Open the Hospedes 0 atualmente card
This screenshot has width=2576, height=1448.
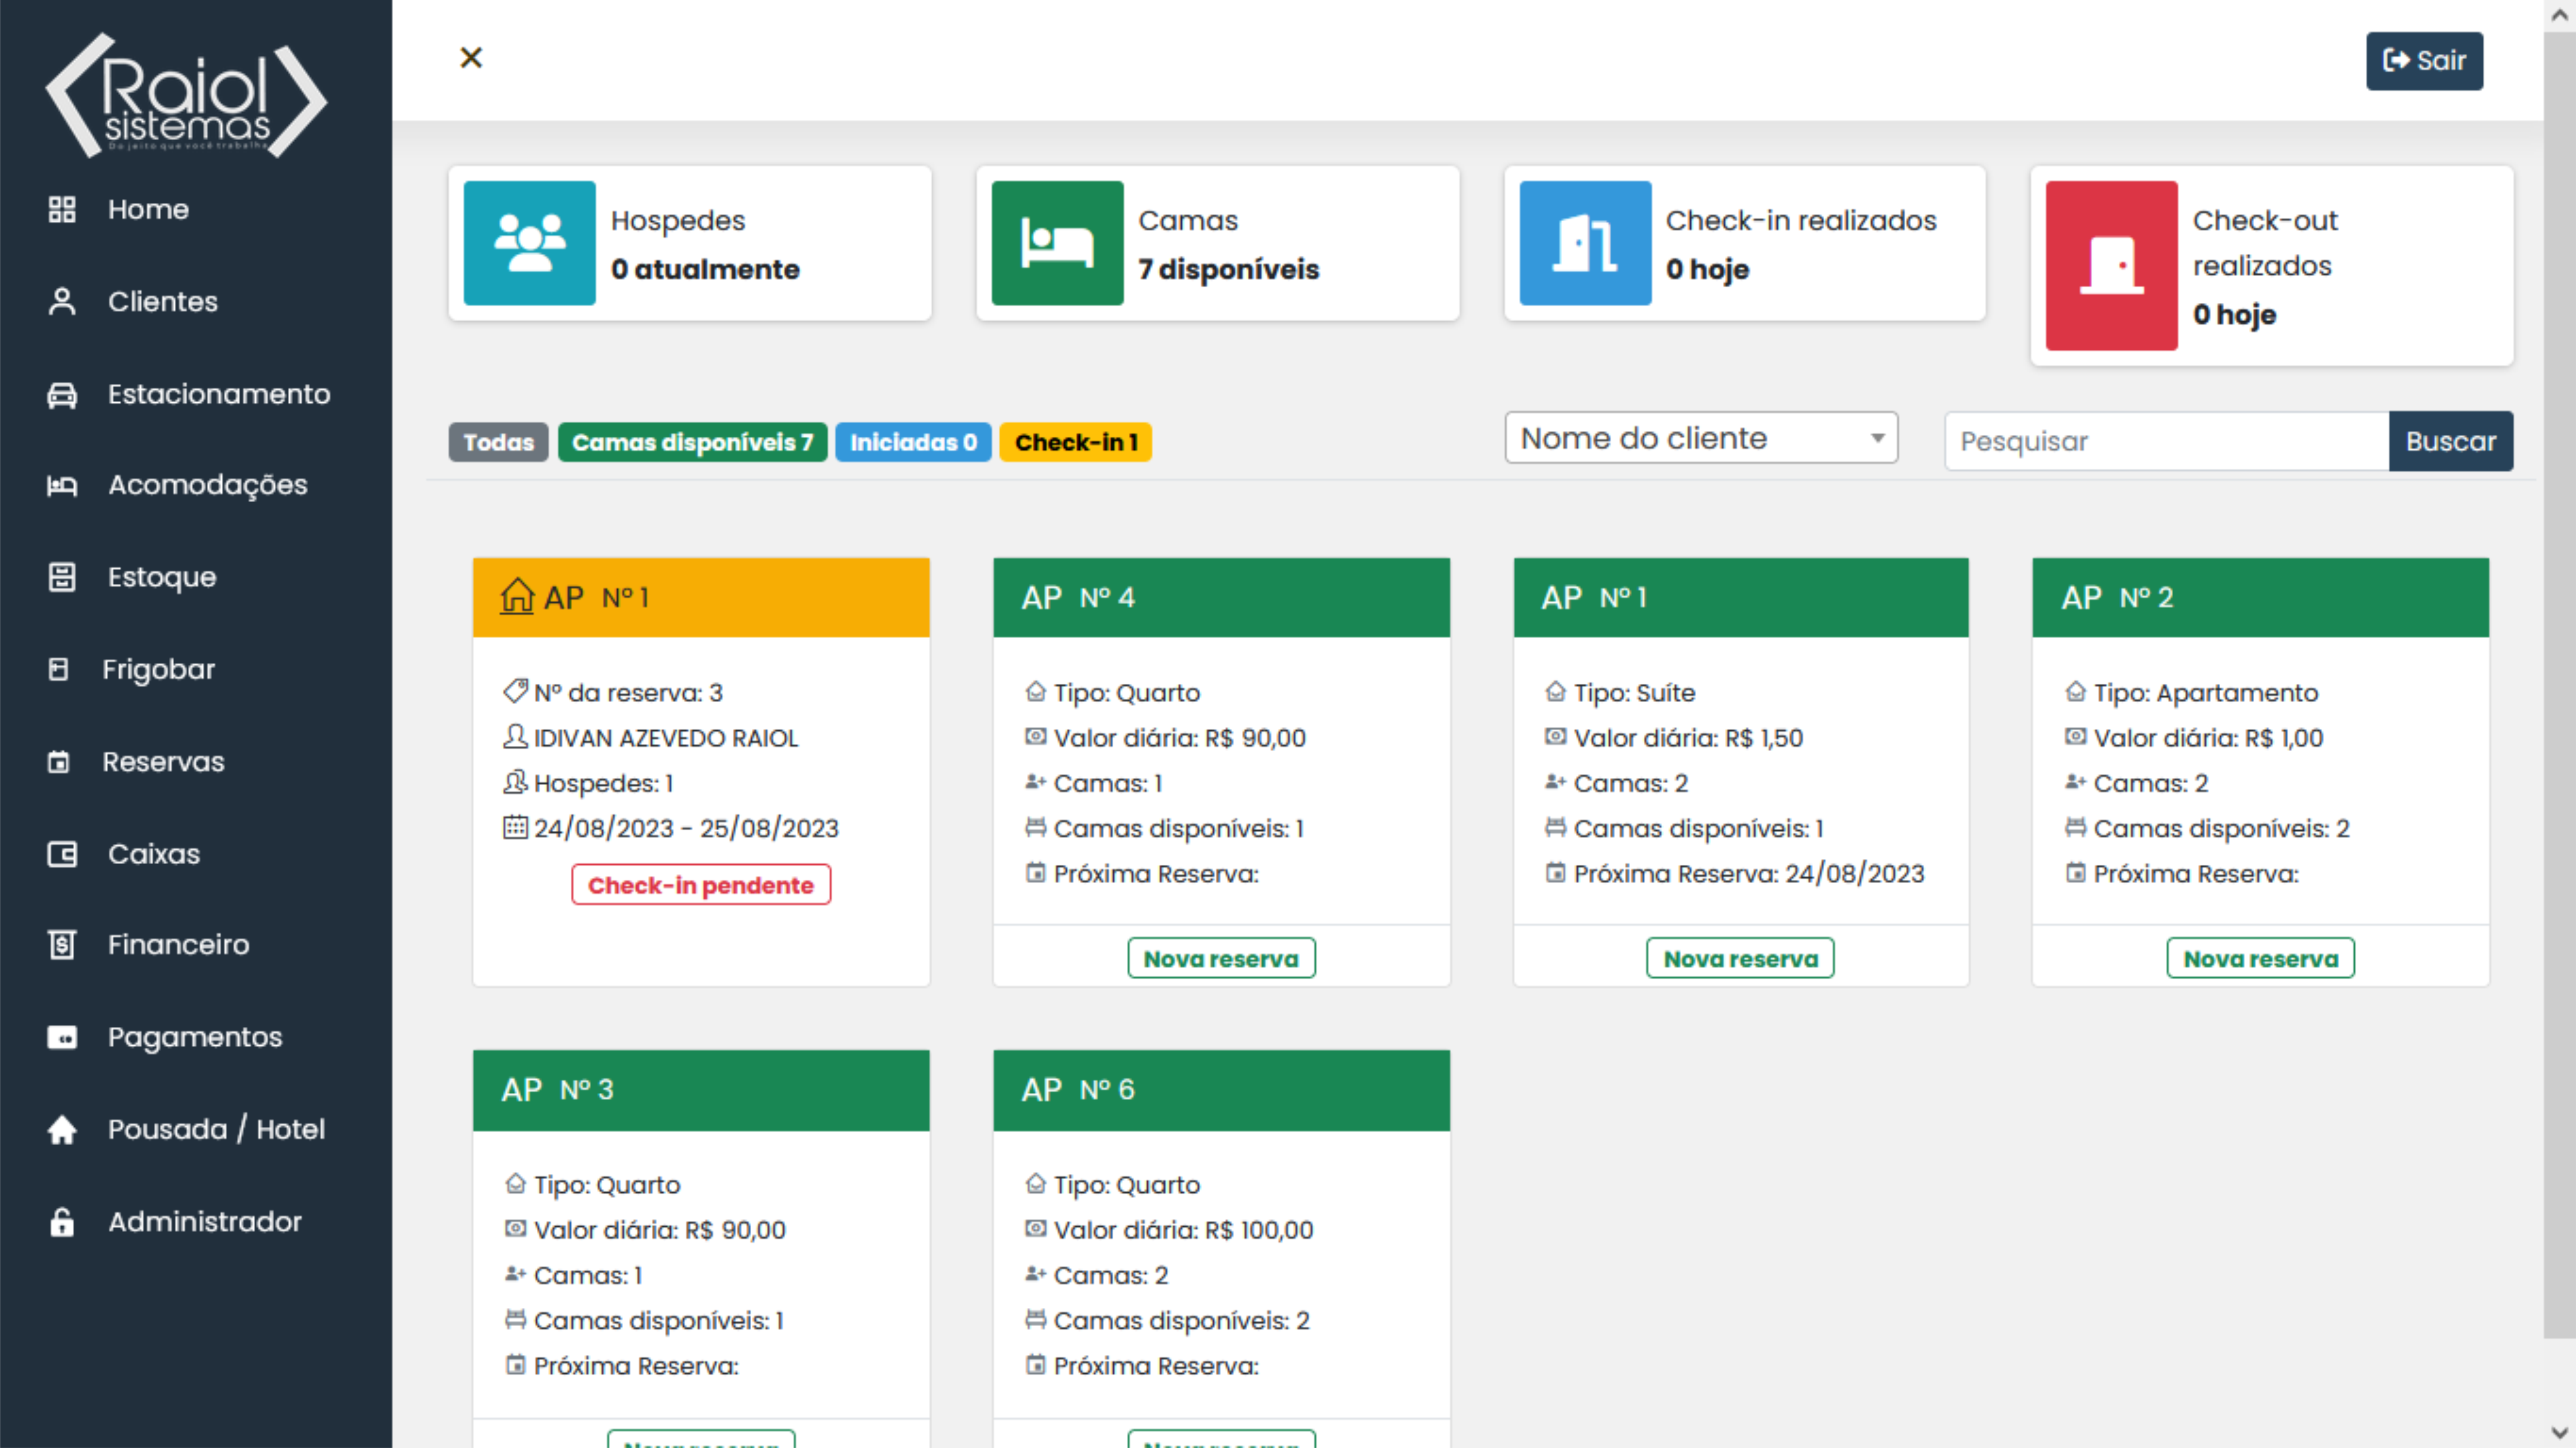690,243
